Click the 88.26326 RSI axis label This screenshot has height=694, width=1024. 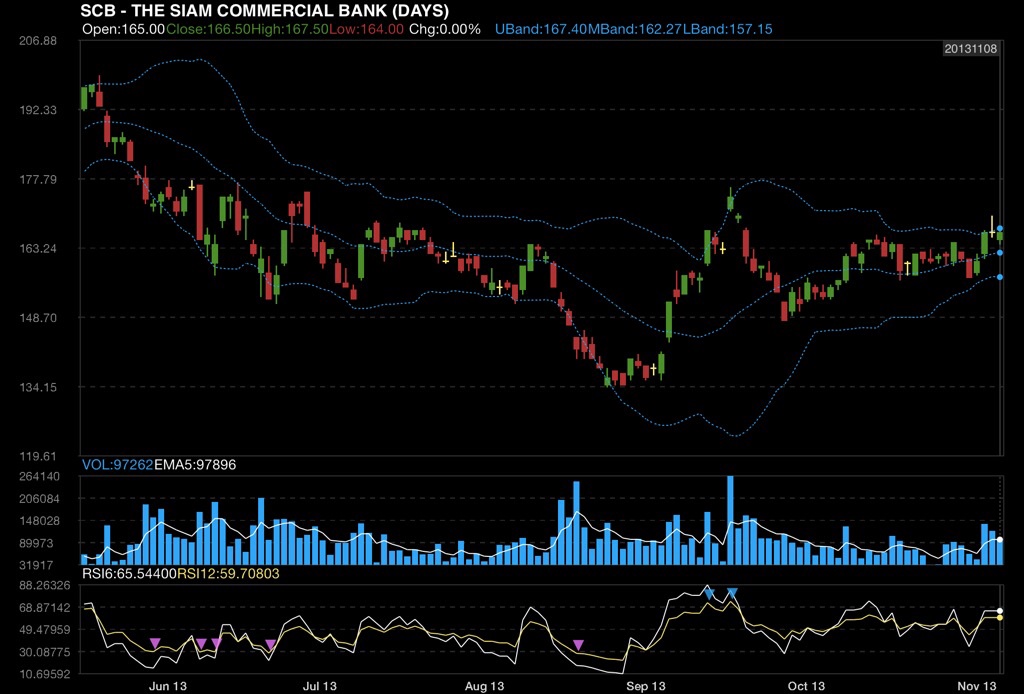click(44, 586)
